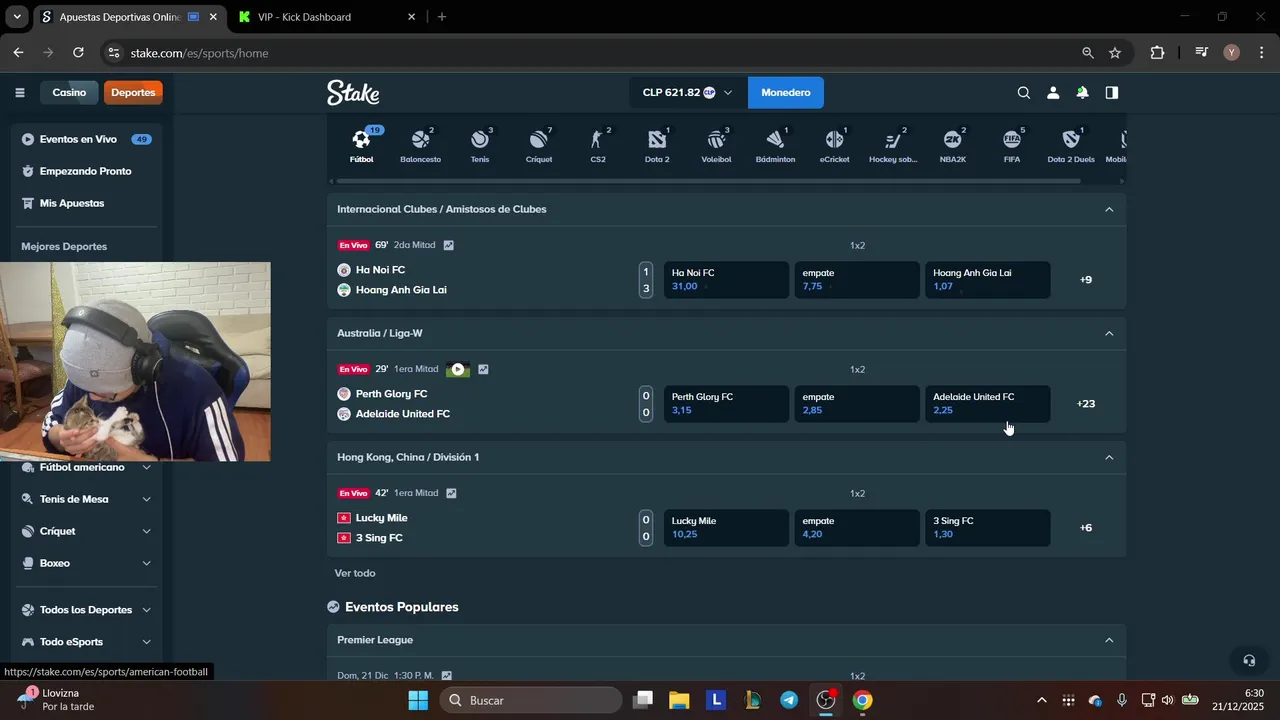
Task: Open stats icon for Perth Glory match
Action: pyautogui.click(x=483, y=369)
